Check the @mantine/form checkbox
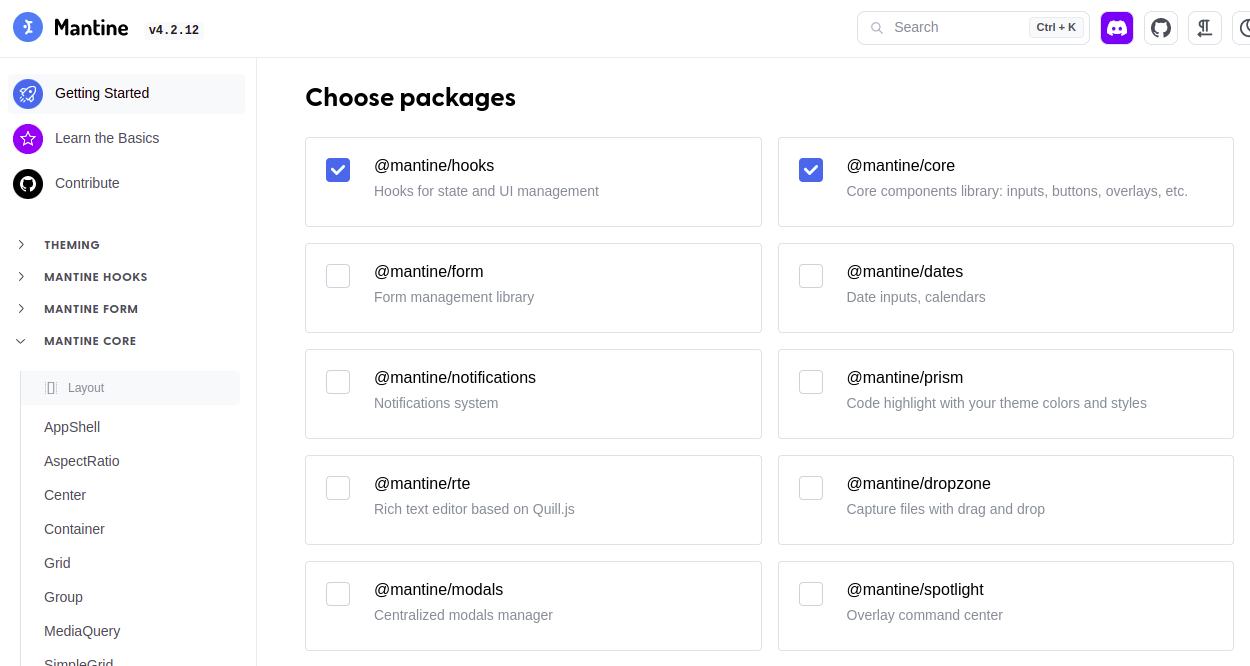The image size is (1250, 666). pos(338,276)
